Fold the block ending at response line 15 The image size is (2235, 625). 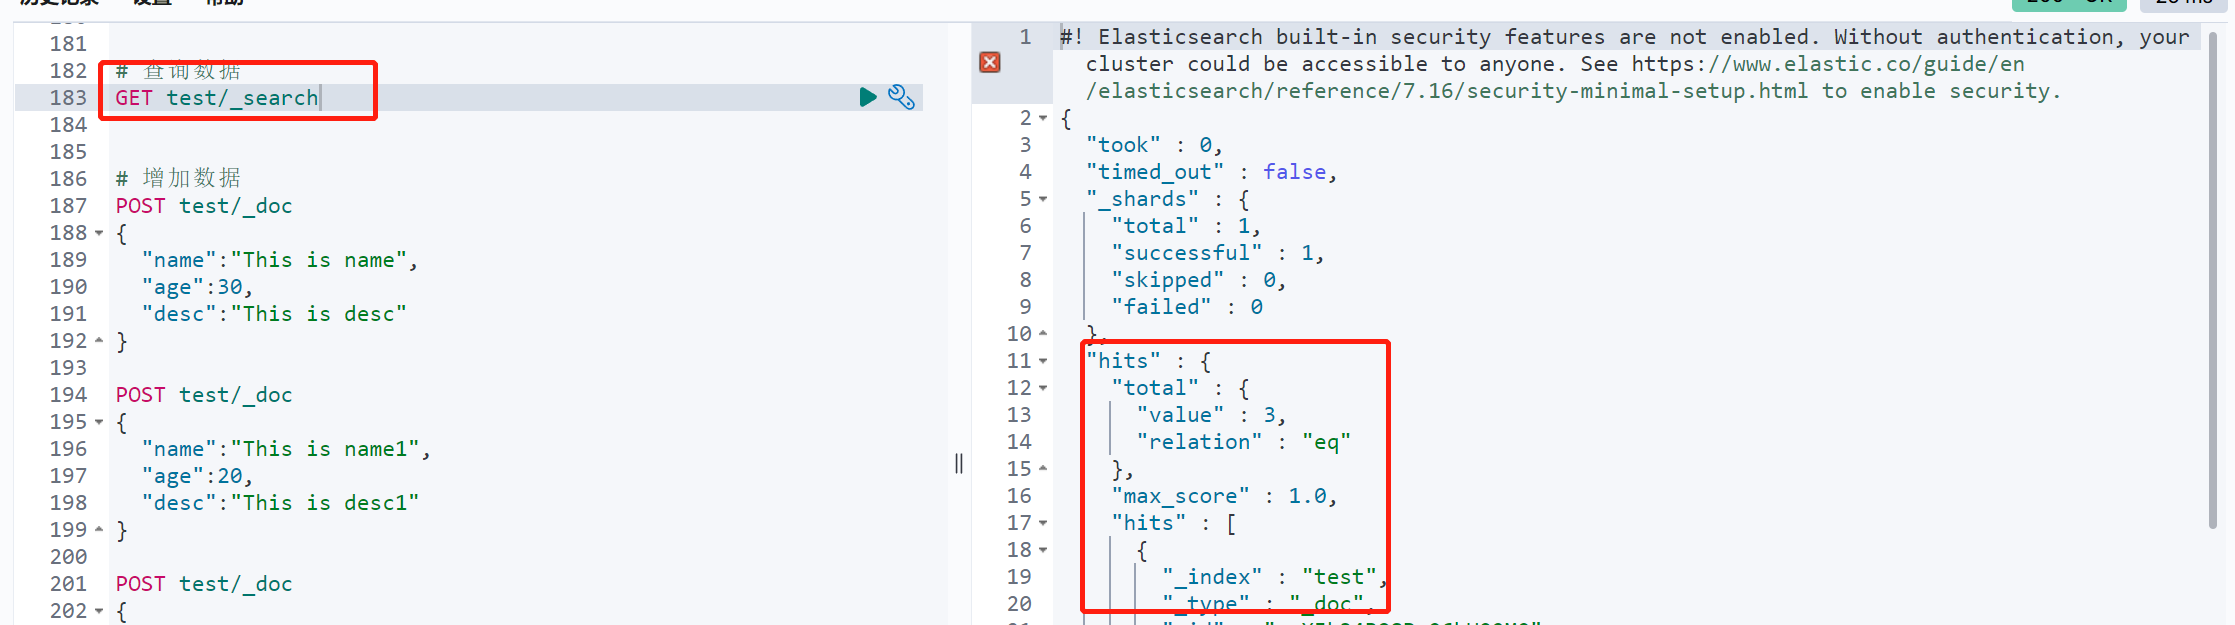(1043, 469)
